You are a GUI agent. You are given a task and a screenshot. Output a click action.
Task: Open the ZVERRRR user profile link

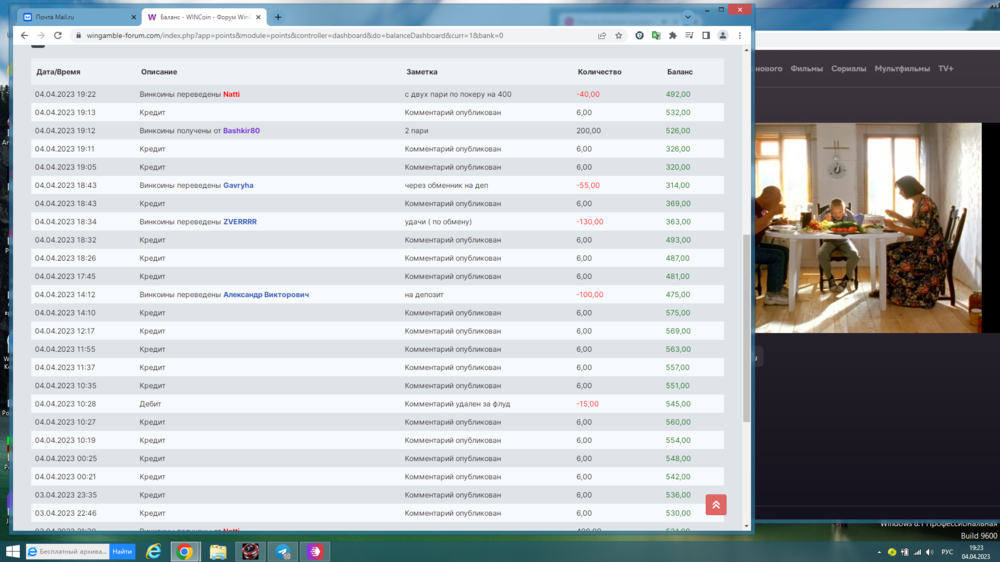pyautogui.click(x=240, y=222)
